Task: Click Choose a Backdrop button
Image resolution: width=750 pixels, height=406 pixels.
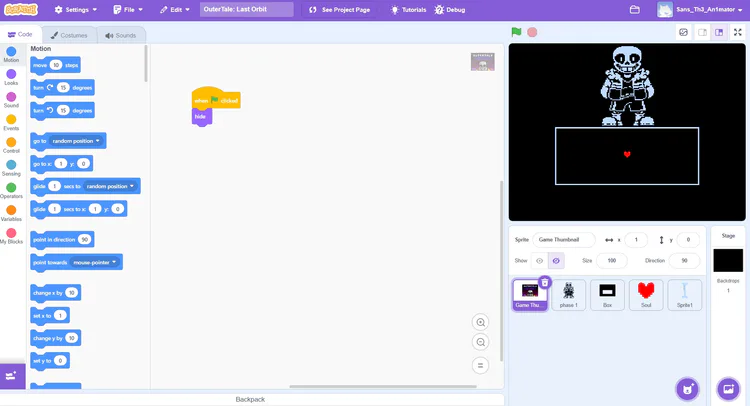Action: pos(728,389)
